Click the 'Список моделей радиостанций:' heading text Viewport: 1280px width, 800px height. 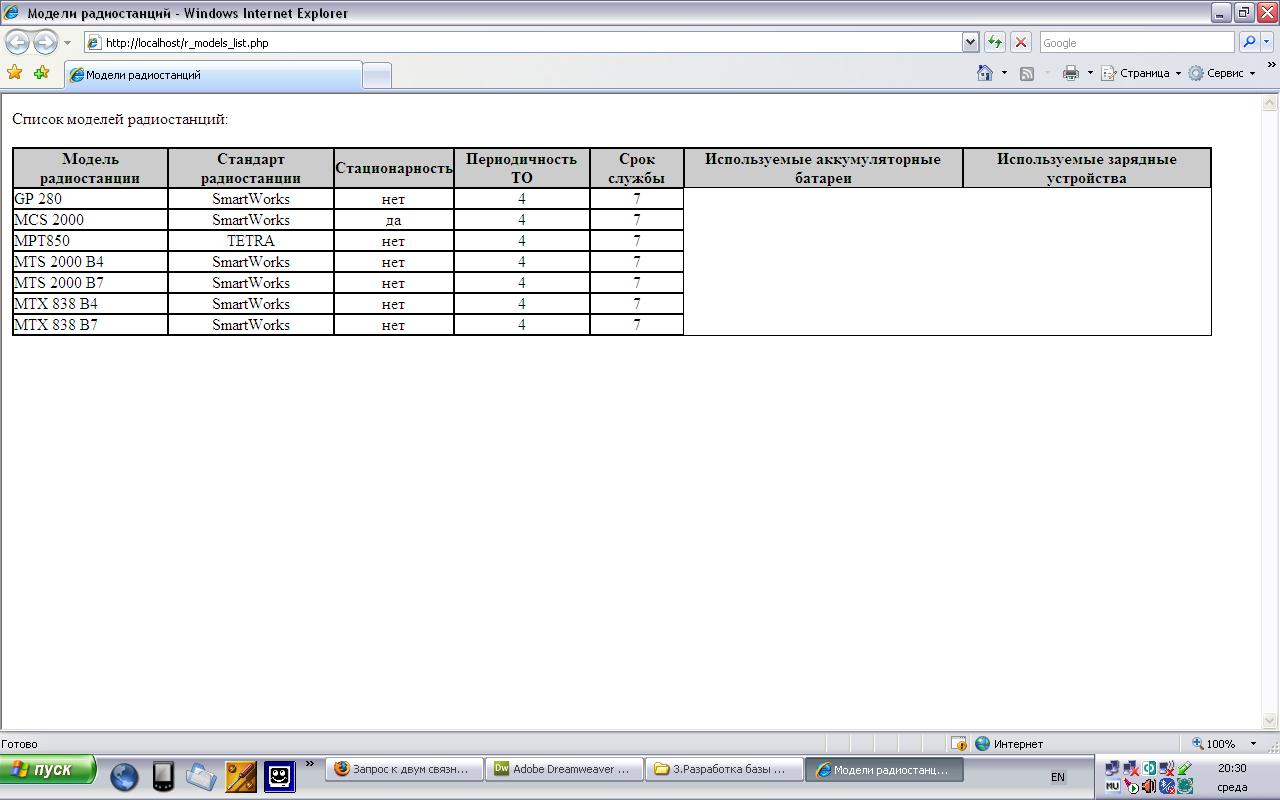pos(120,120)
